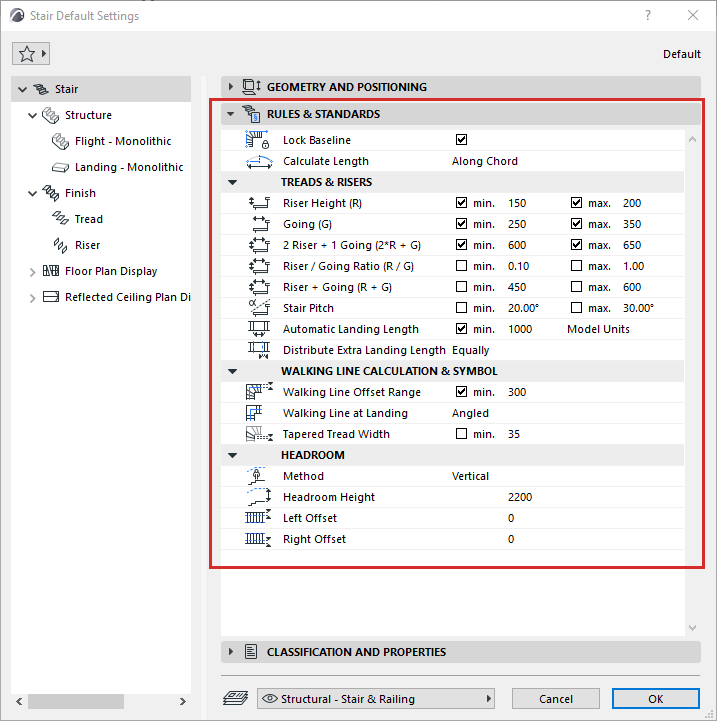
Task: Click the Automatic Landing Length icon
Action: (x=259, y=329)
